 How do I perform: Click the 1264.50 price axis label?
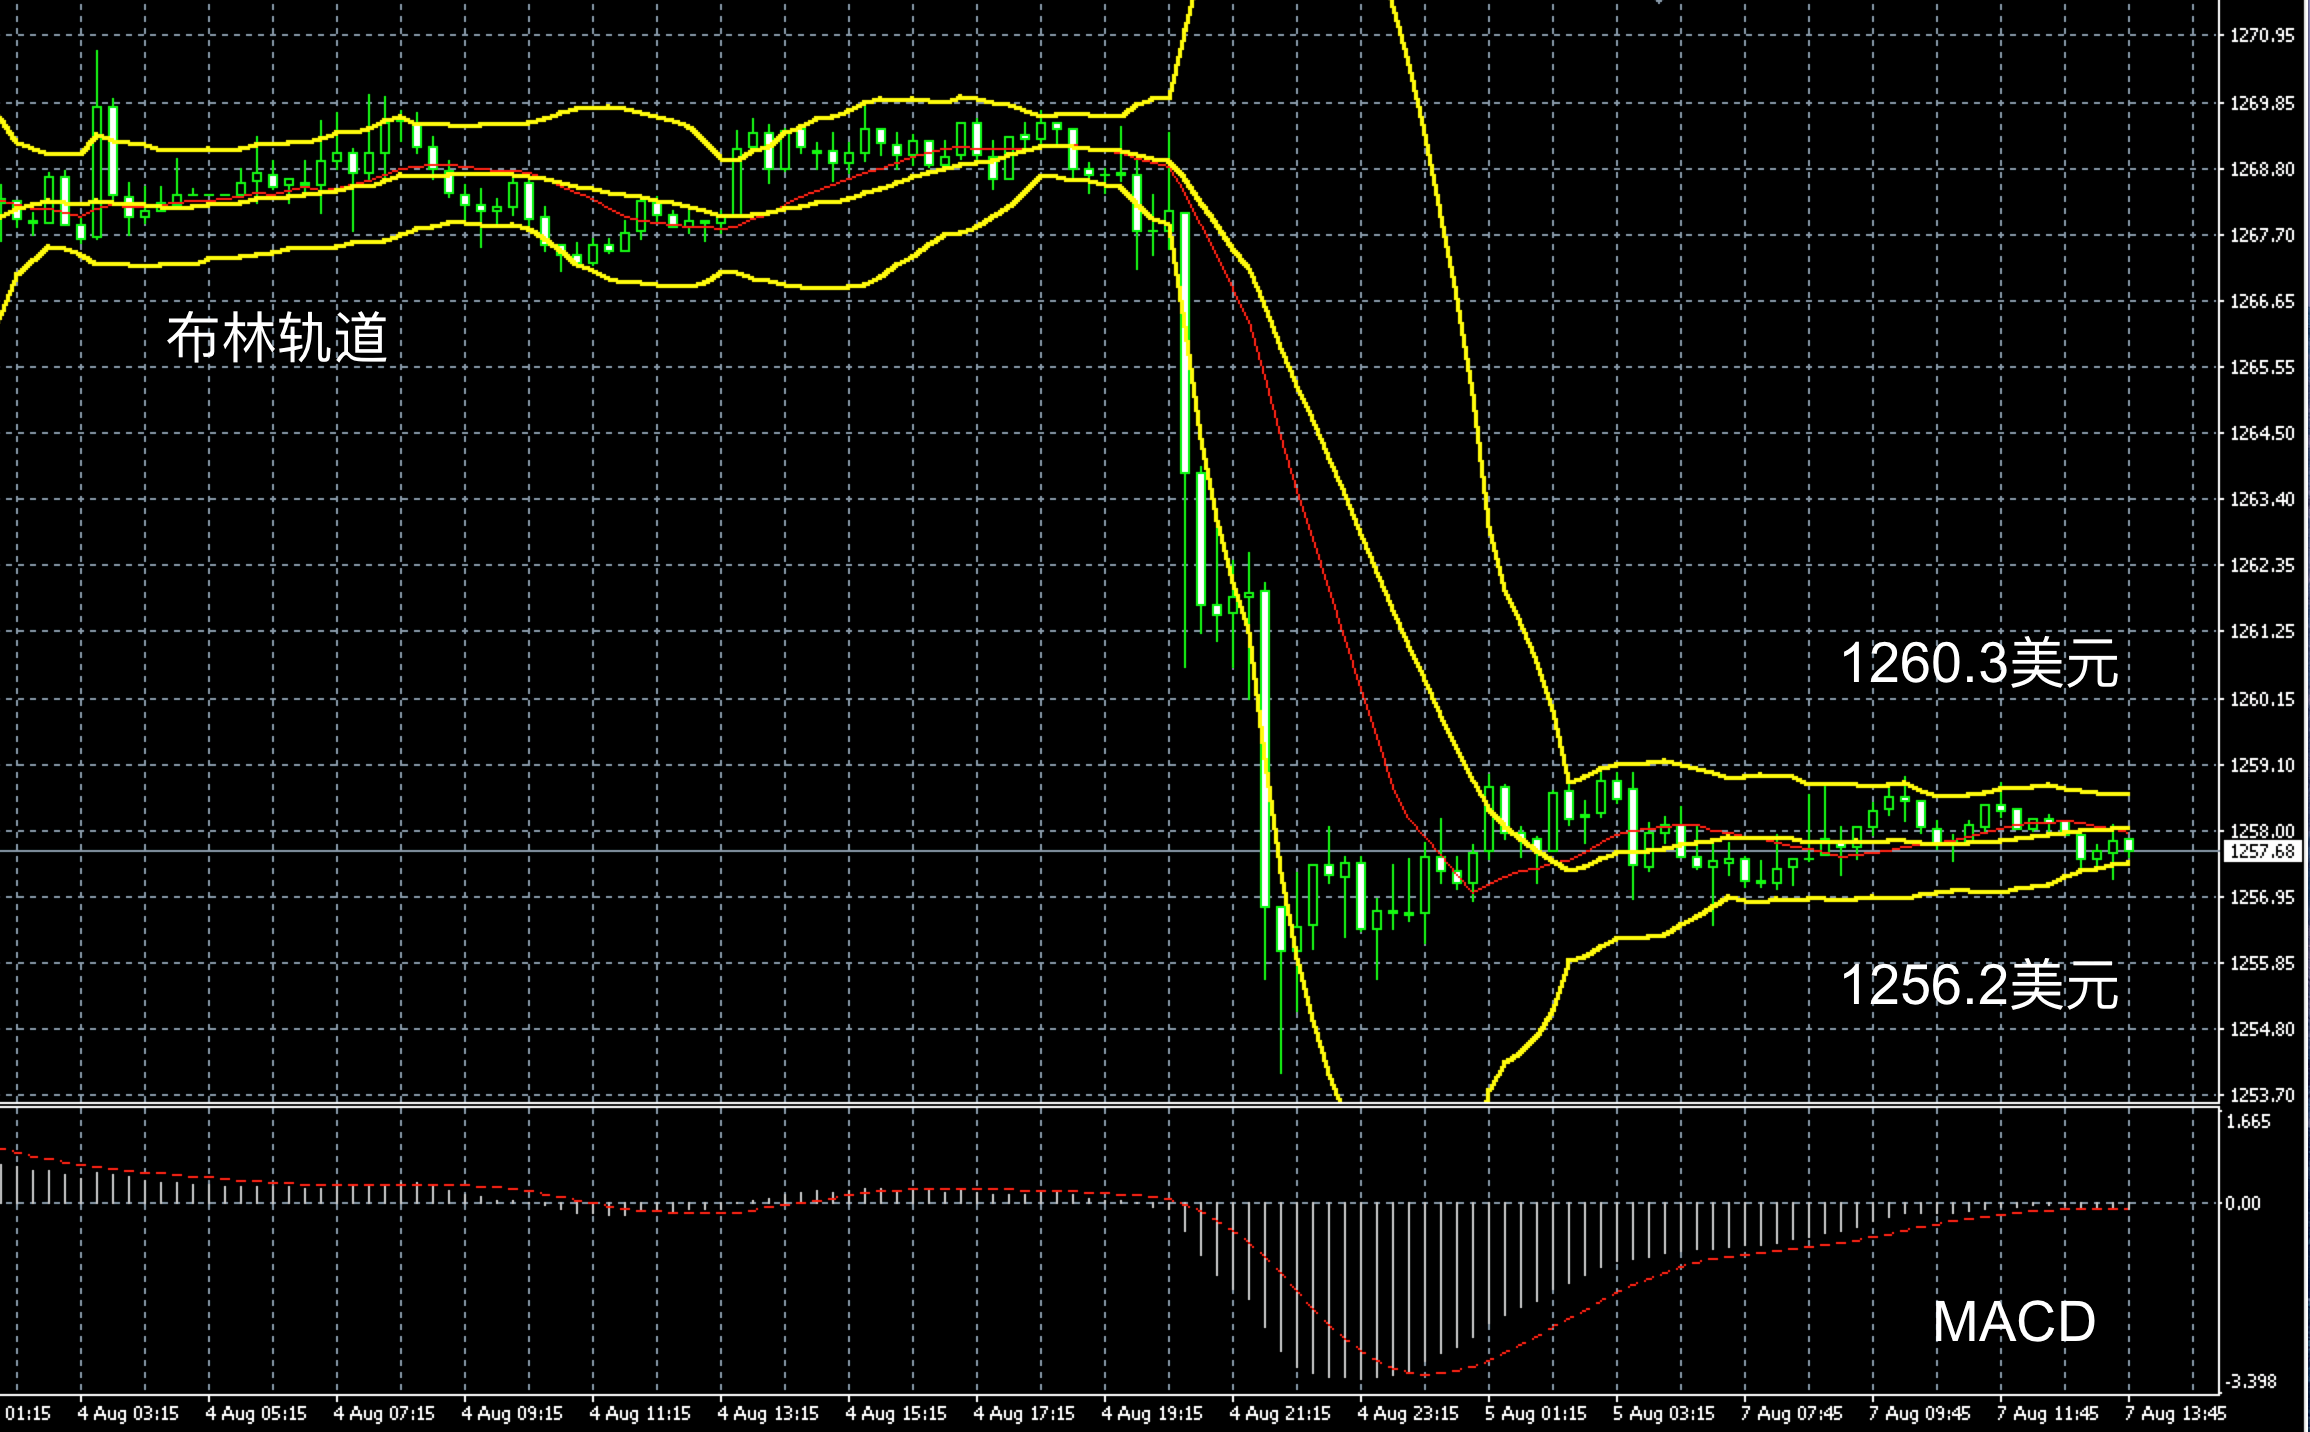2262,433
